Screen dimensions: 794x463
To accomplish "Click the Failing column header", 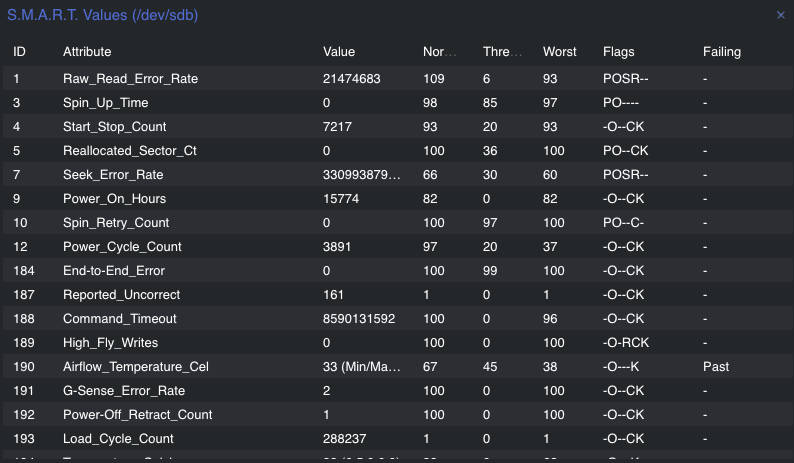I will pos(722,51).
